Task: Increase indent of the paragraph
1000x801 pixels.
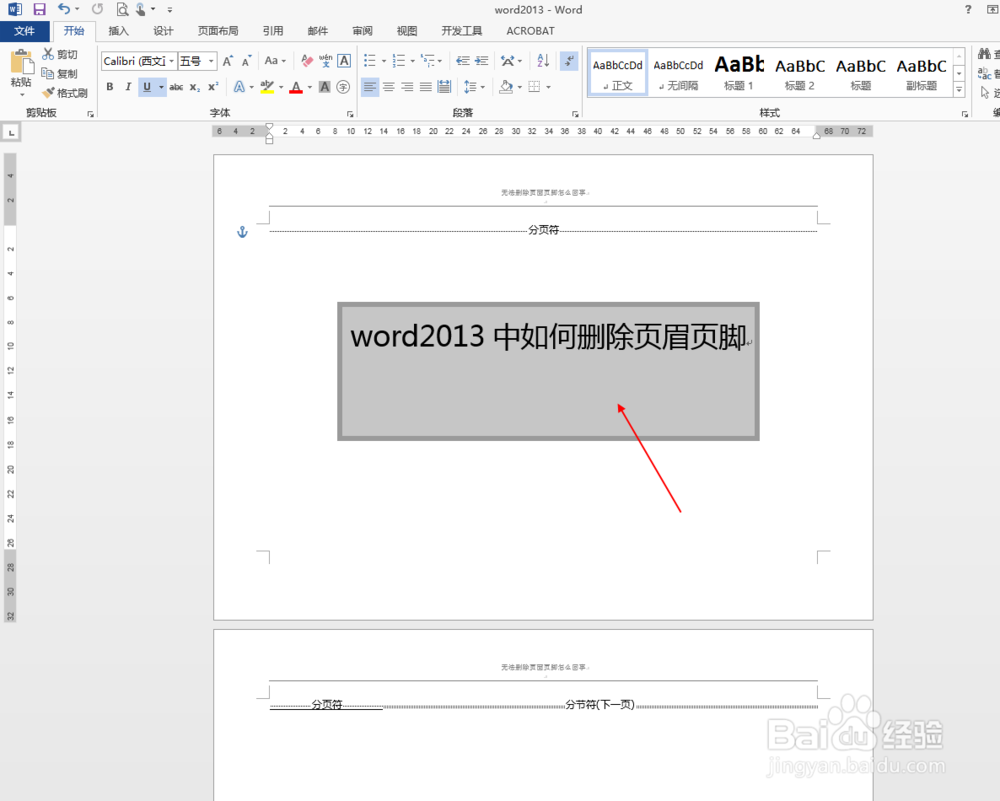Action: click(482, 61)
